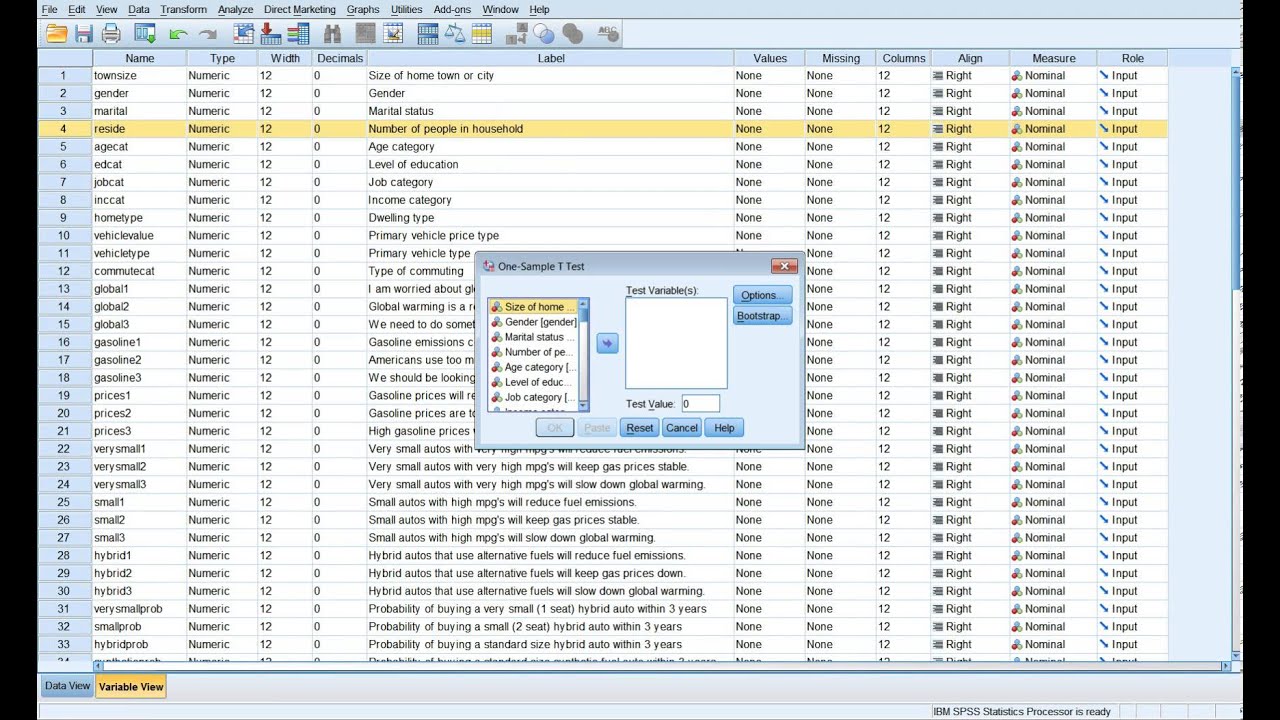Click the blue arrow move-variable button
1280x720 pixels.
[607, 343]
